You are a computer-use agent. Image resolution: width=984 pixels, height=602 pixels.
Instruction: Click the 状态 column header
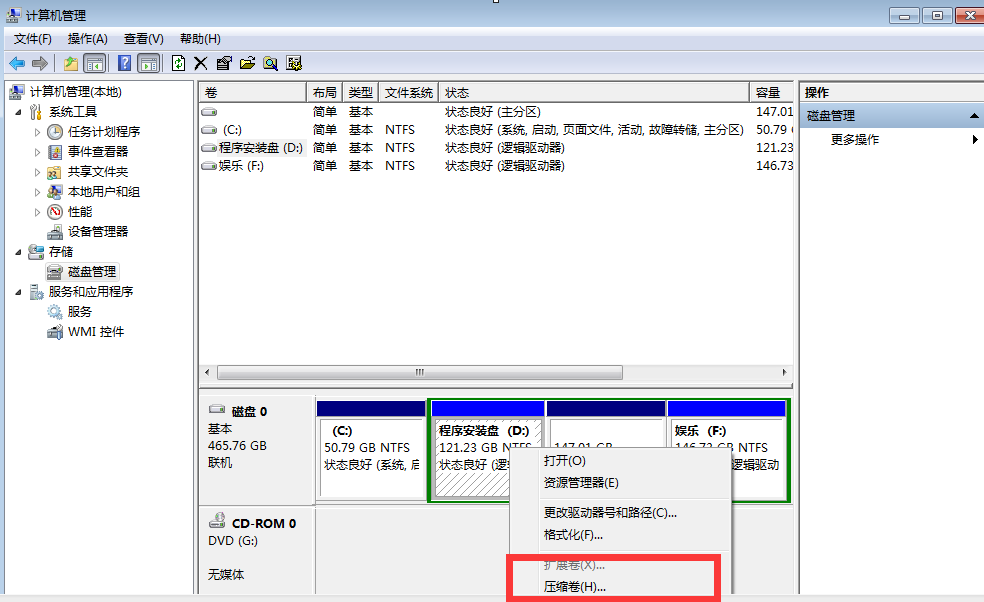594,92
